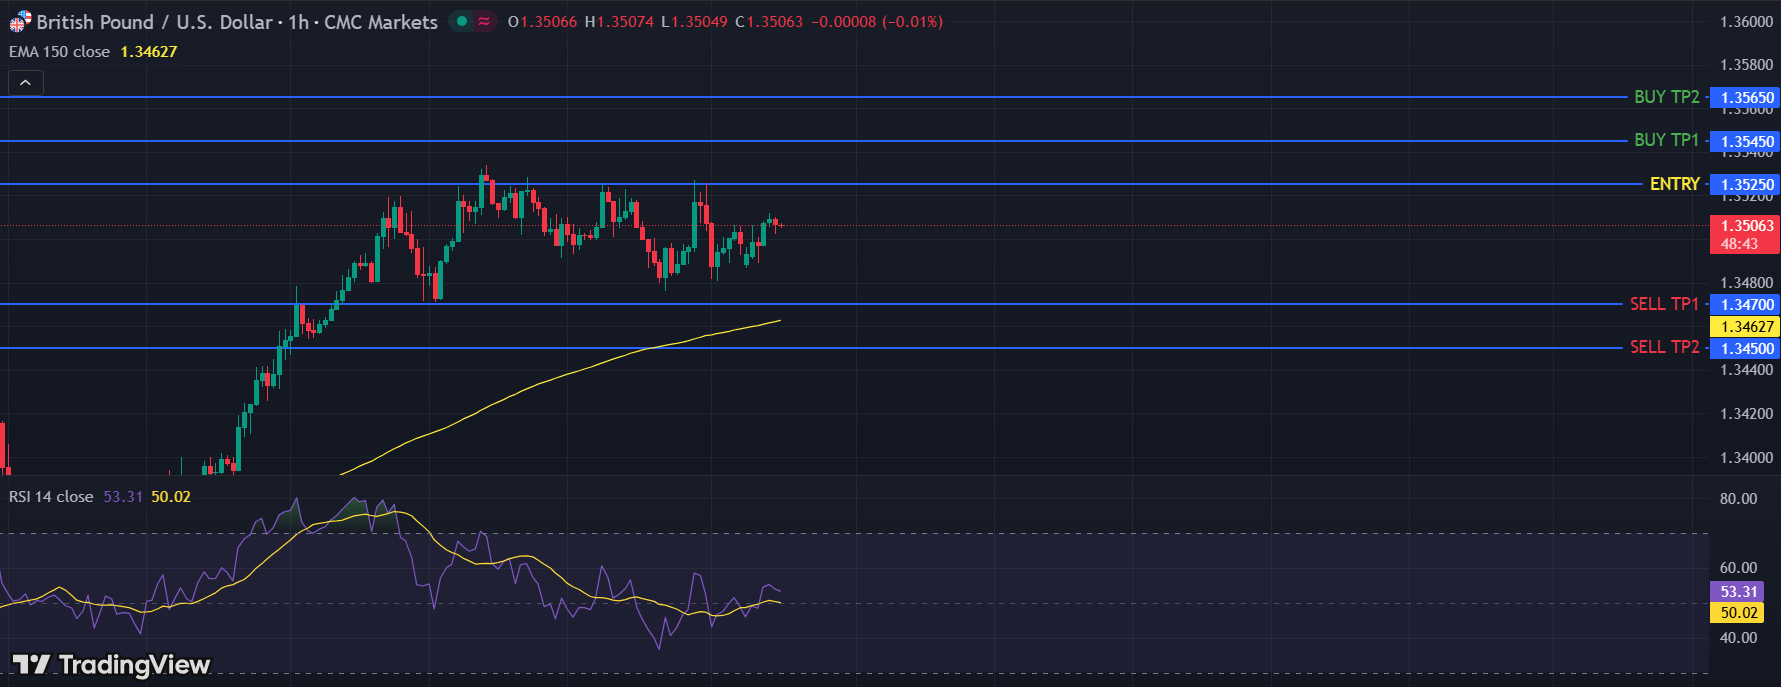1781x687 pixels.
Task: Collapse the indicator legend with the chevron
Action: click(25, 83)
